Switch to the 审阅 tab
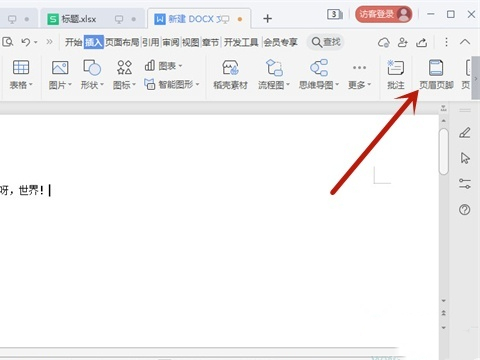Screen dimensions: 480x360 171,42
